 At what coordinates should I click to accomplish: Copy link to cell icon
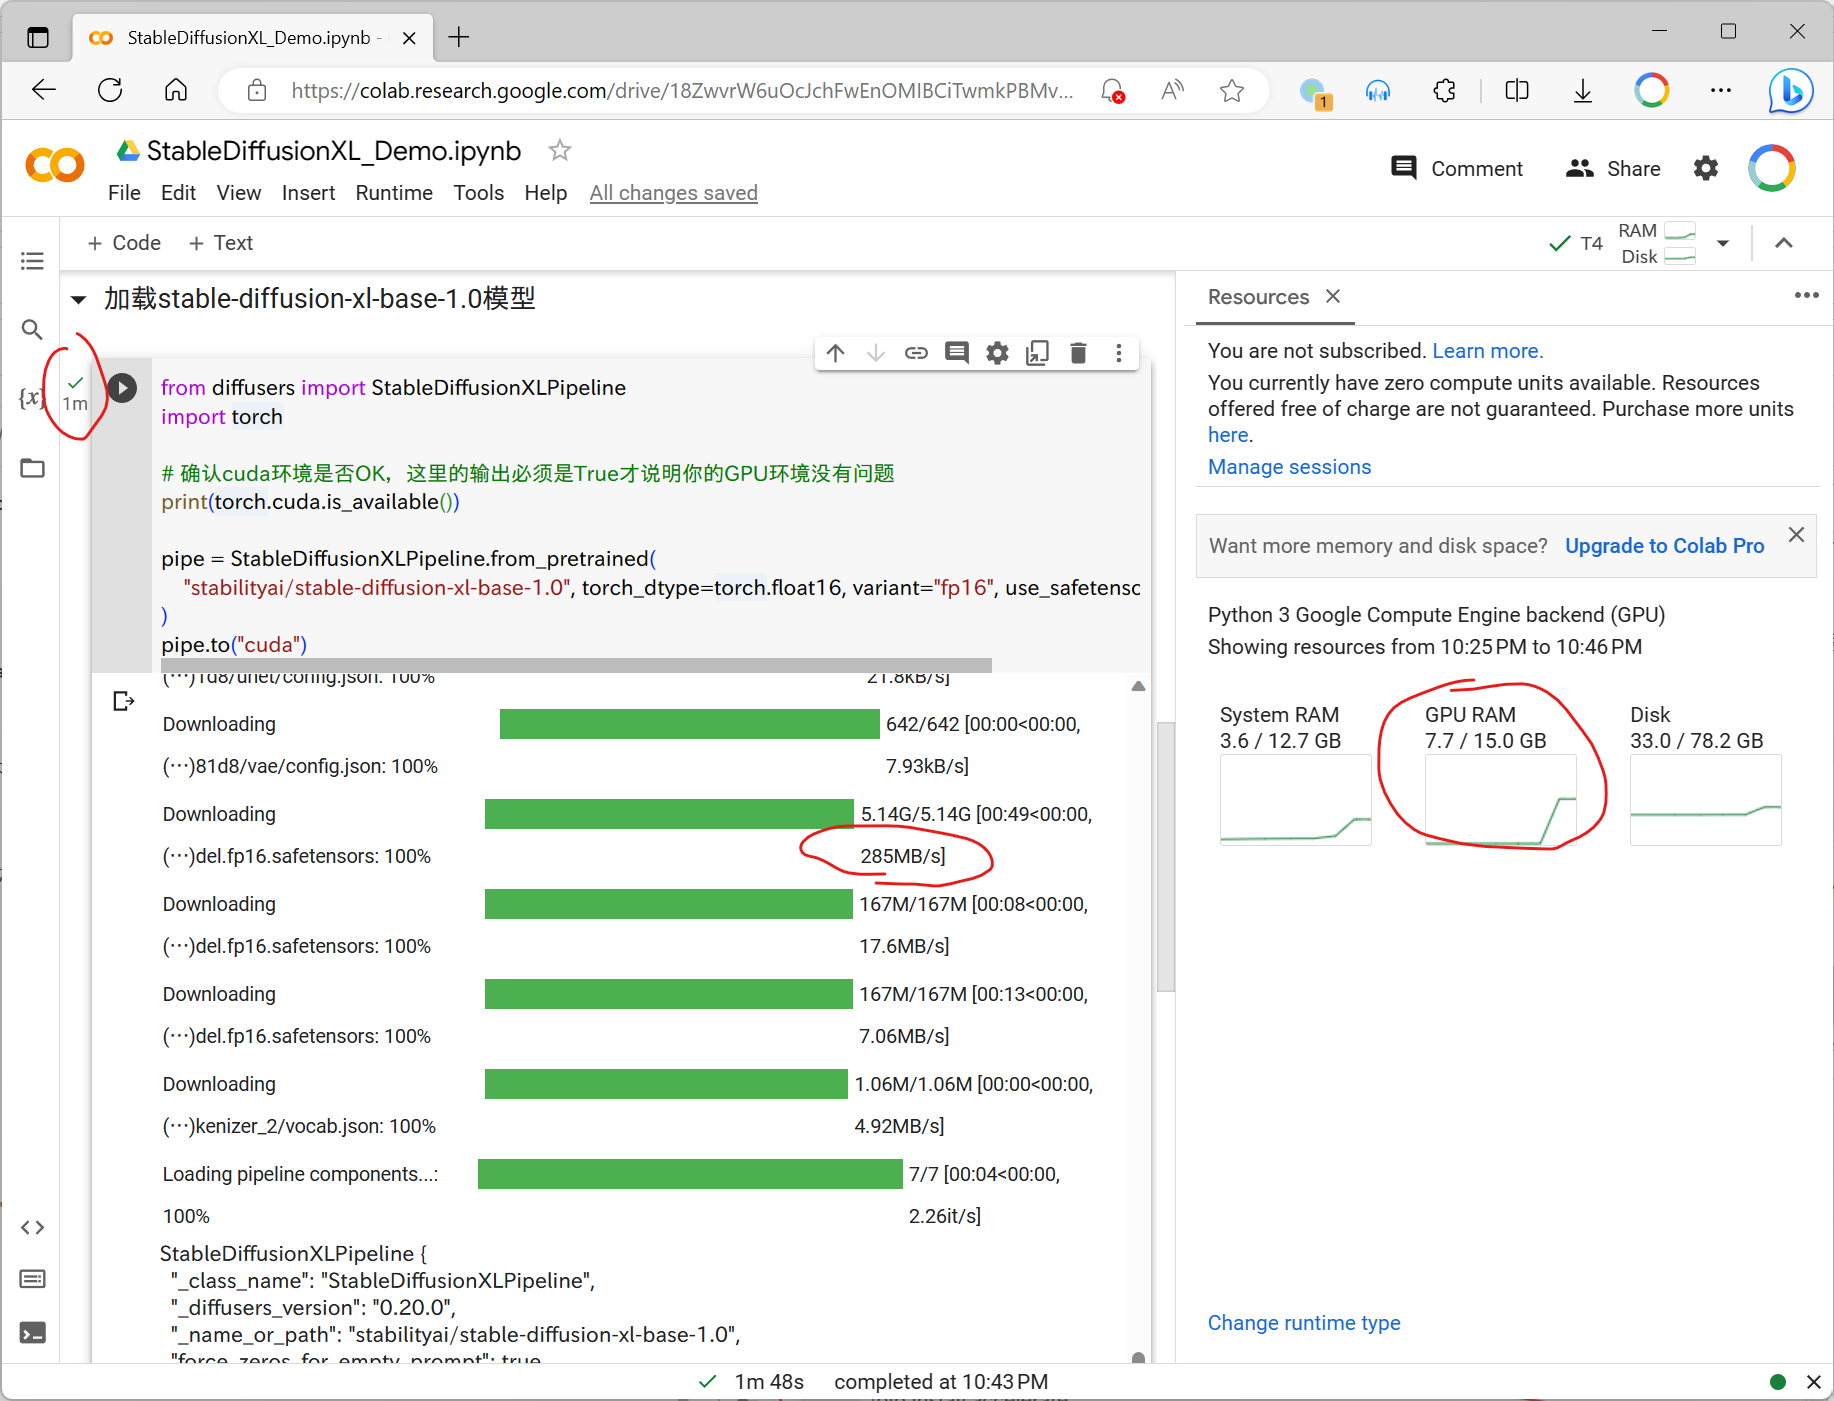tap(916, 352)
